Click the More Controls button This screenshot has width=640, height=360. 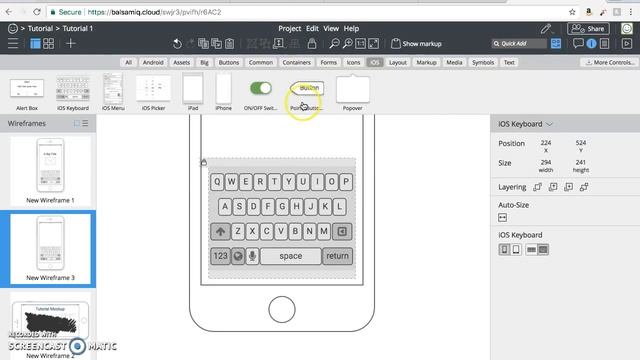click(610, 62)
